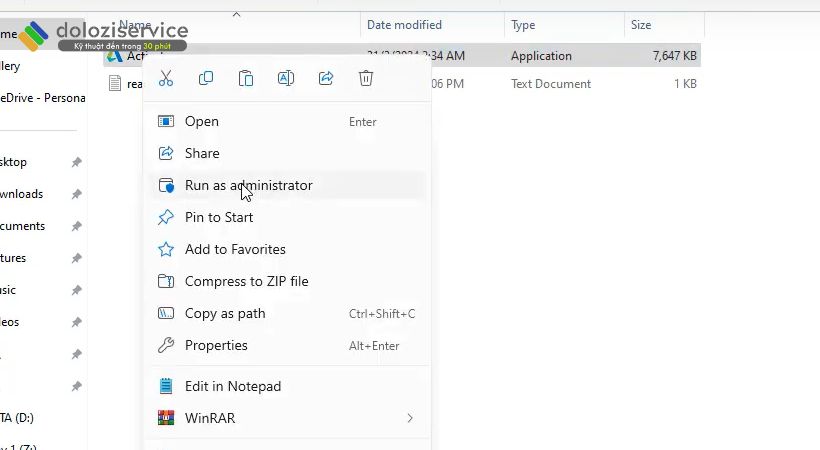Click the star icon beside Add to Favorites

(166, 249)
